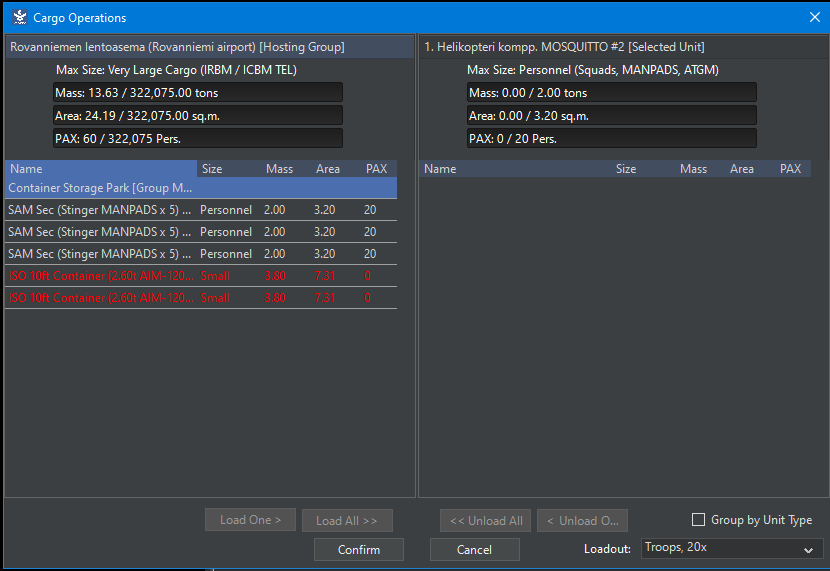This screenshot has width=830, height=571.
Task: Click the Load All button
Action: 347,521
